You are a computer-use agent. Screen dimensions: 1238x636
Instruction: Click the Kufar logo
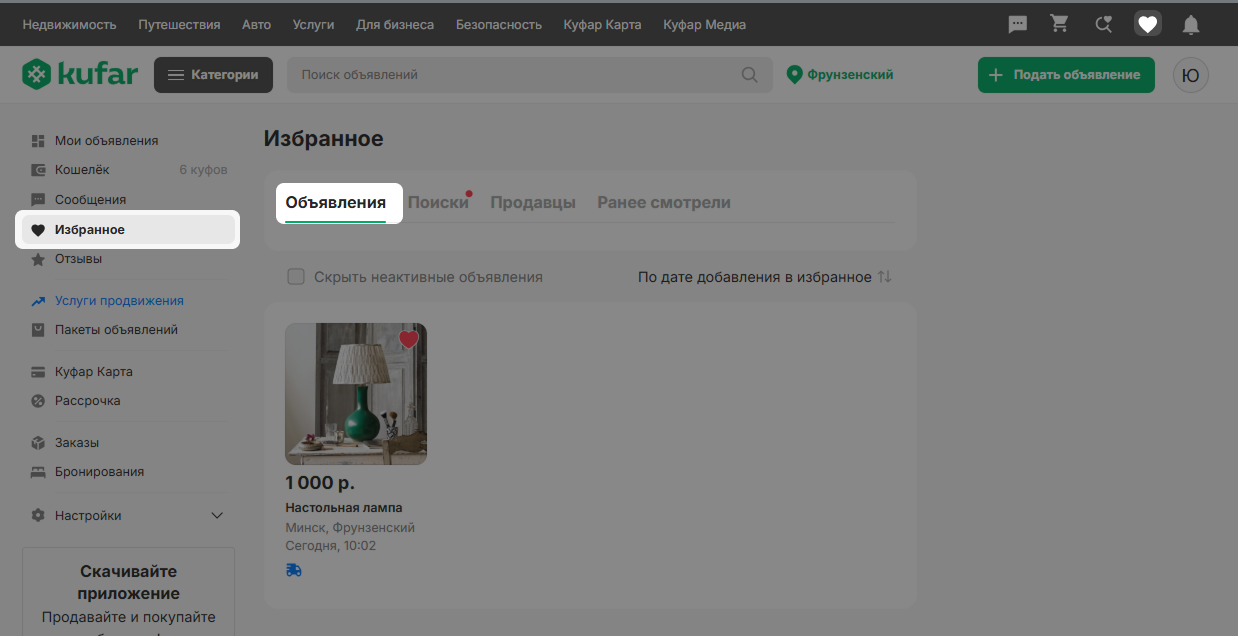pyautogui.click(x=80, y=74)
